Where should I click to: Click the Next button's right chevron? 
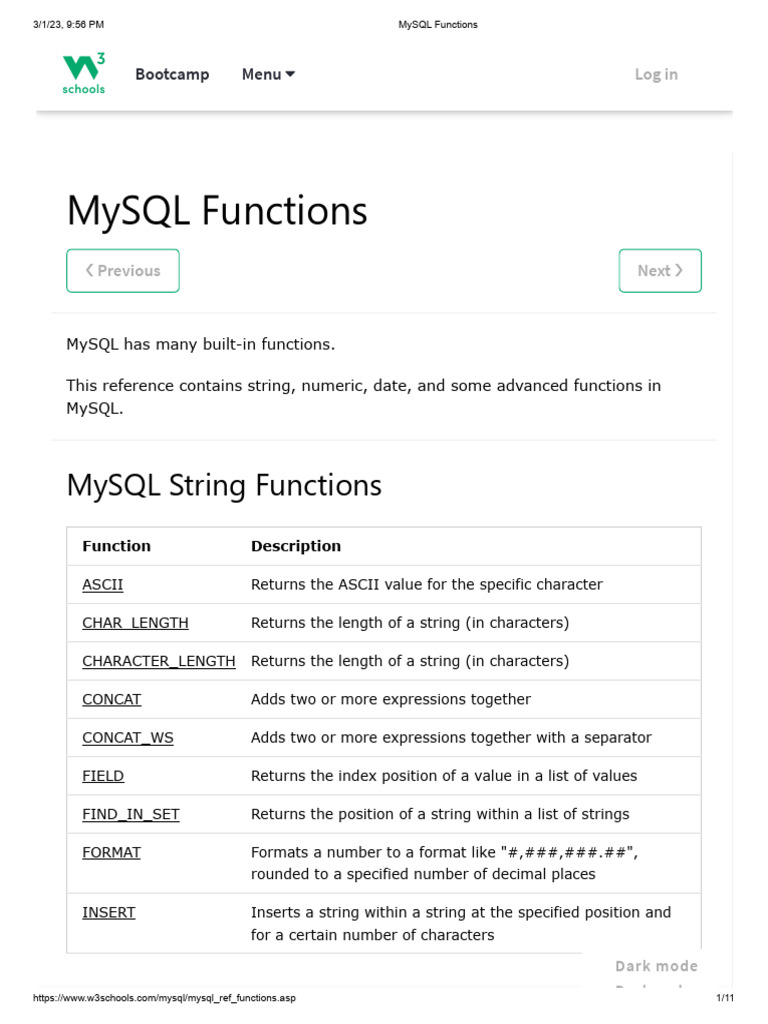(x=679, y=270)
